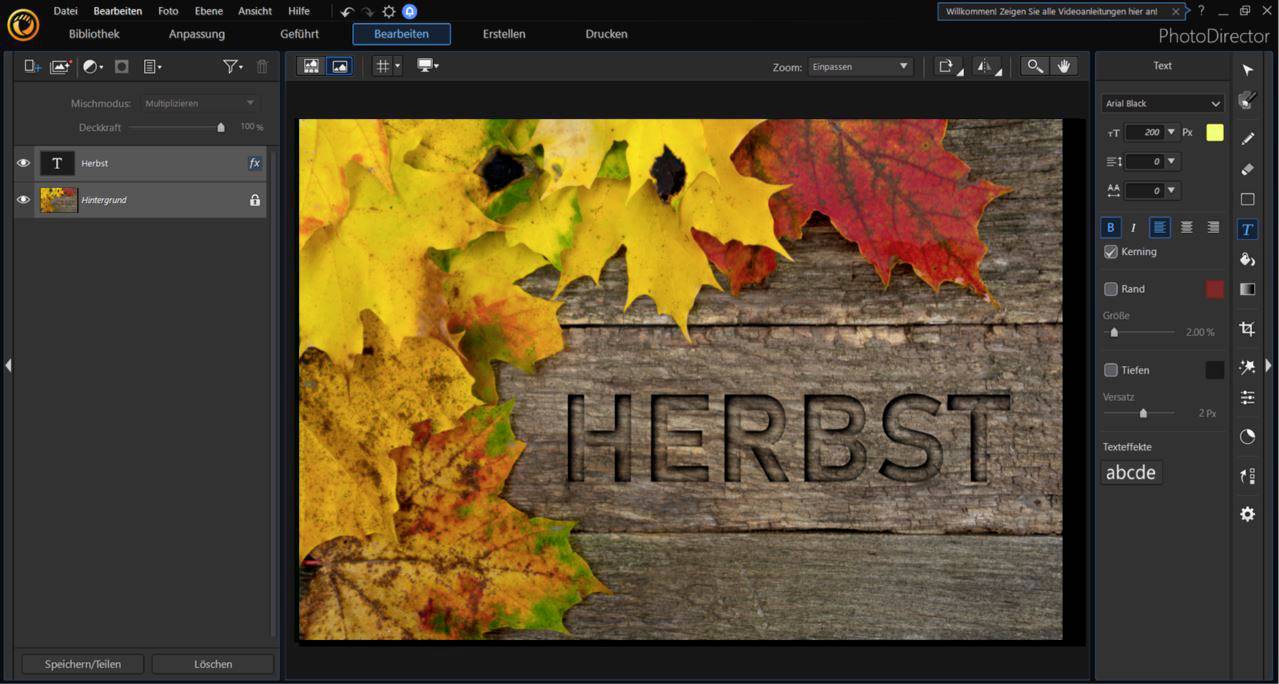Open the Ebene menu
This screenshot has width=1279, height=684.
[x=208, y=11]
